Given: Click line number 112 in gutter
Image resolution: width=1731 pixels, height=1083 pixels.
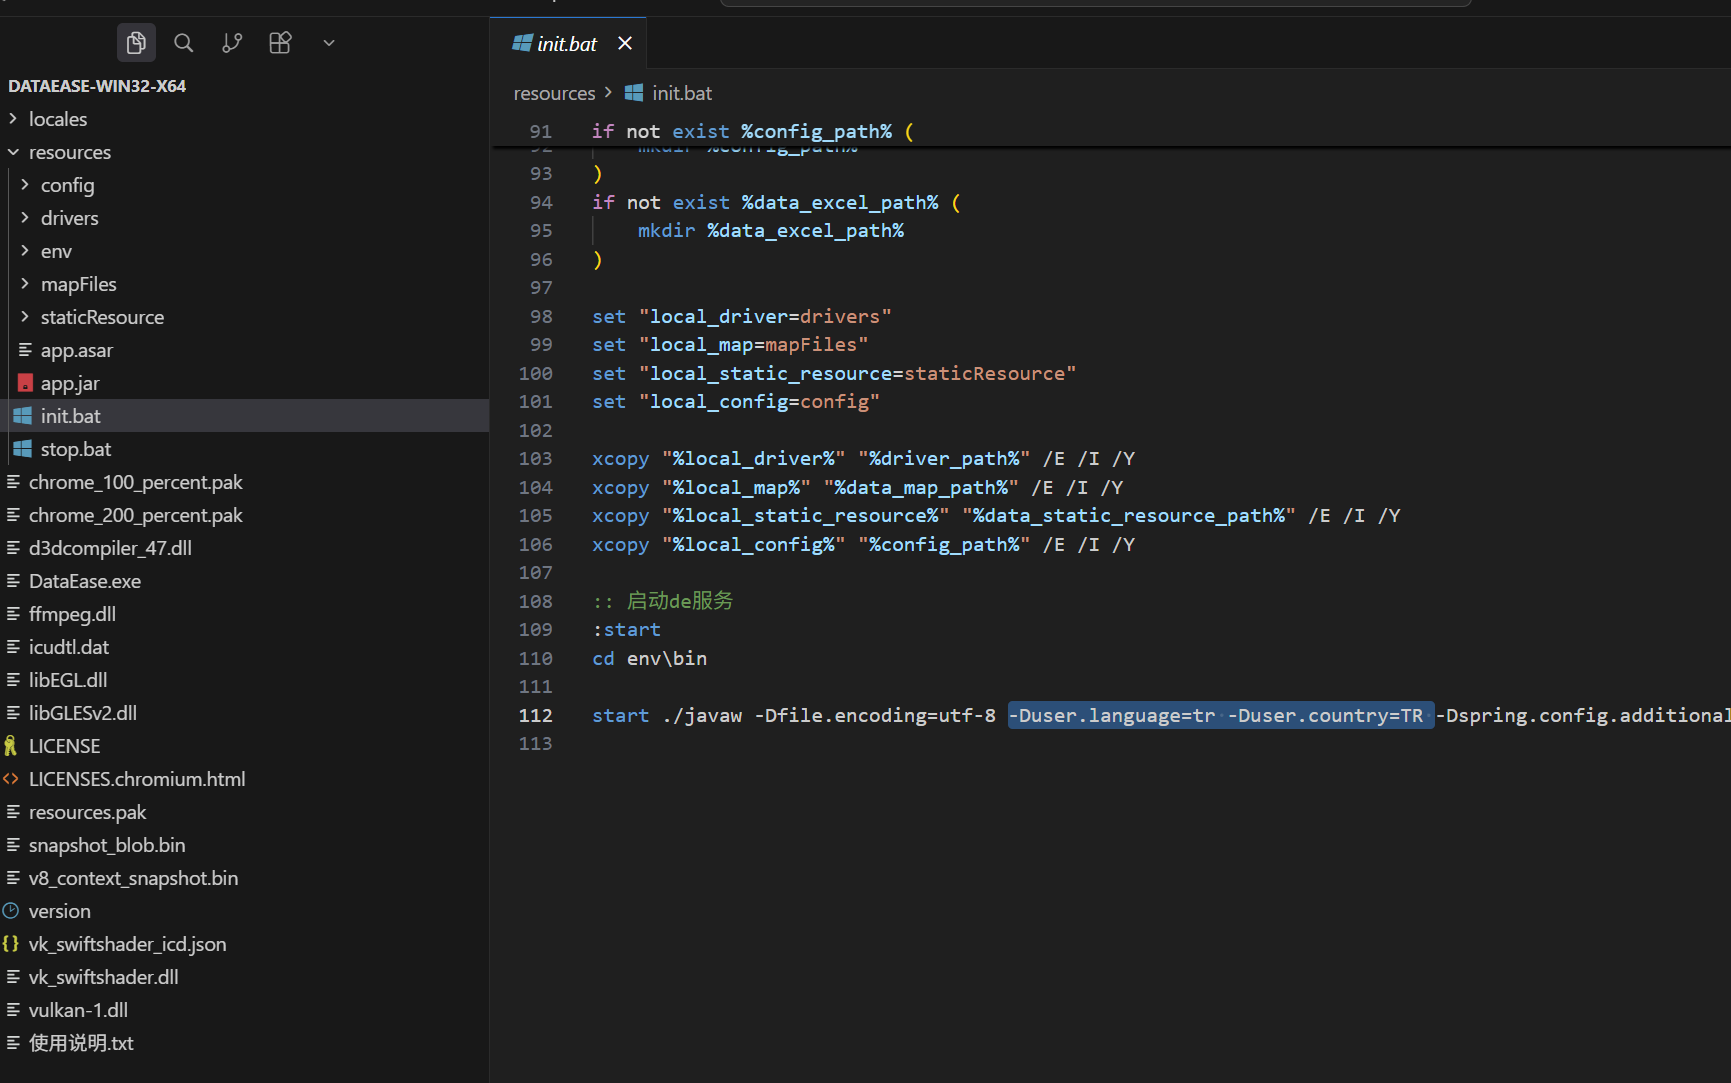Looking at the screenshot, I should coord(535,715).
